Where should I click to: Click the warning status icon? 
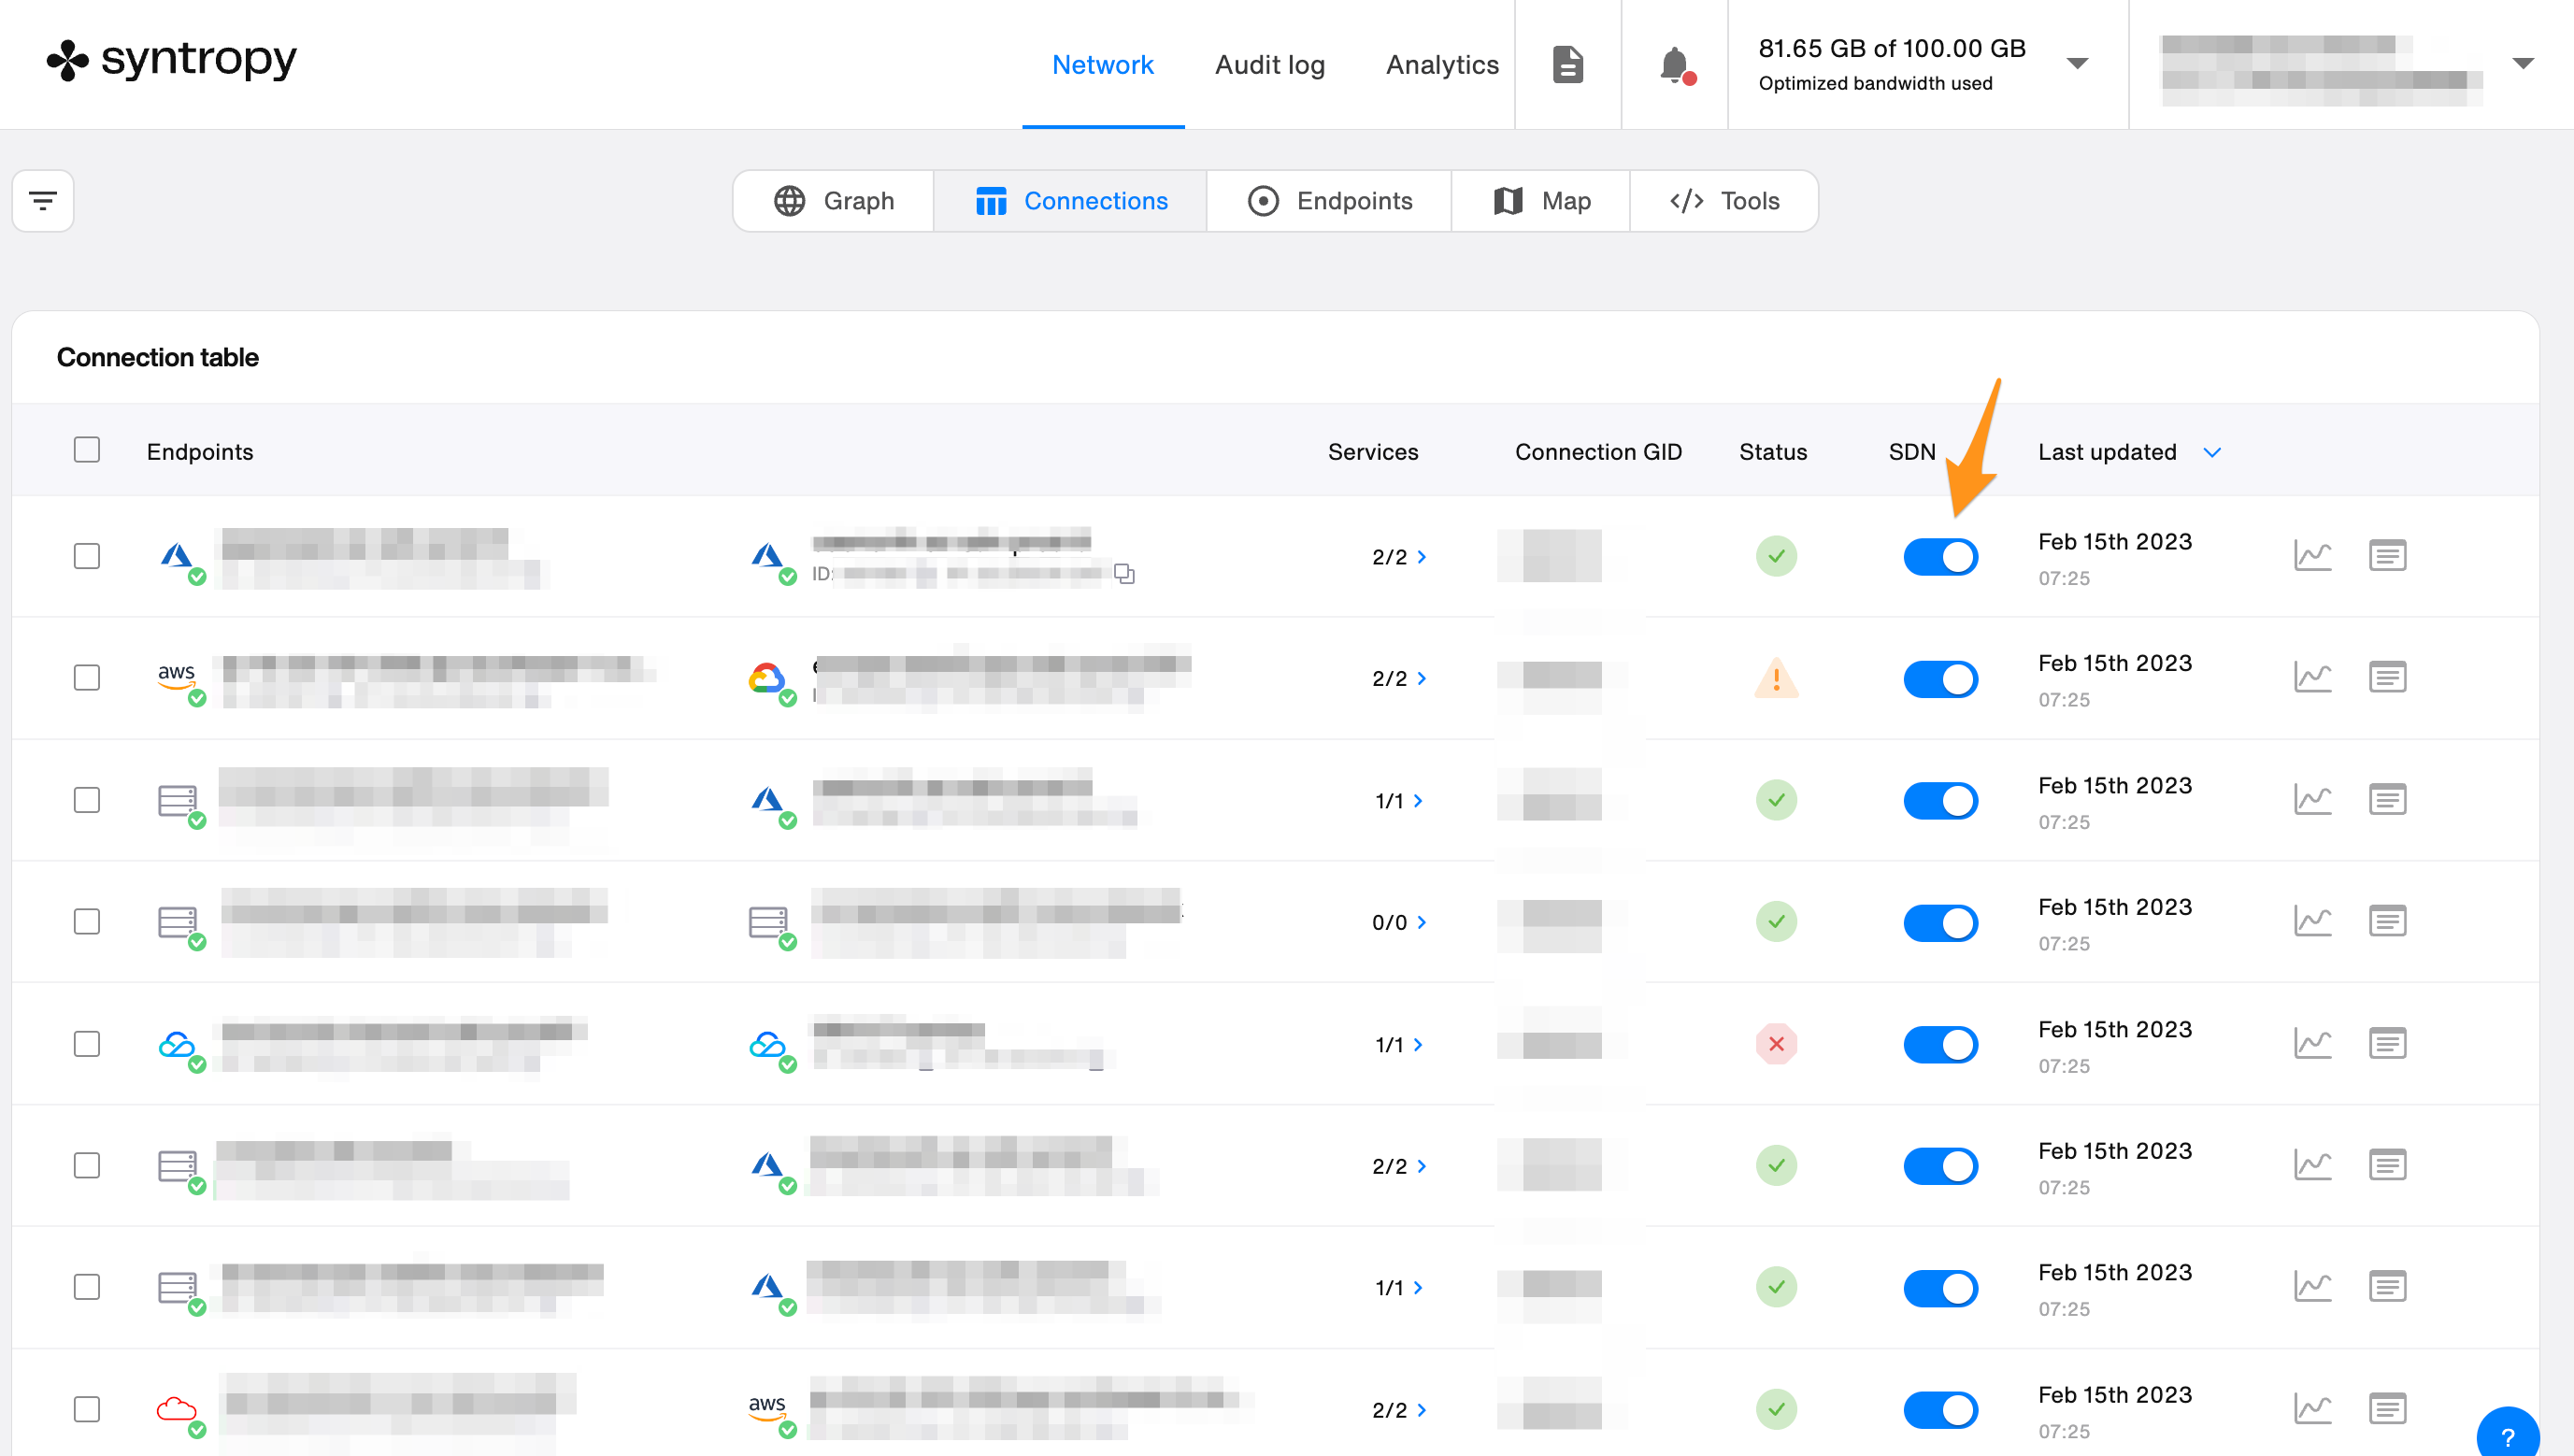1776,679
